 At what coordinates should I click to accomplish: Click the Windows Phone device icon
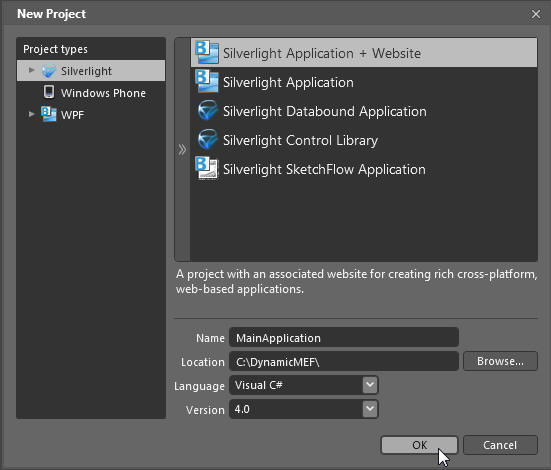[x=49, y=92]
